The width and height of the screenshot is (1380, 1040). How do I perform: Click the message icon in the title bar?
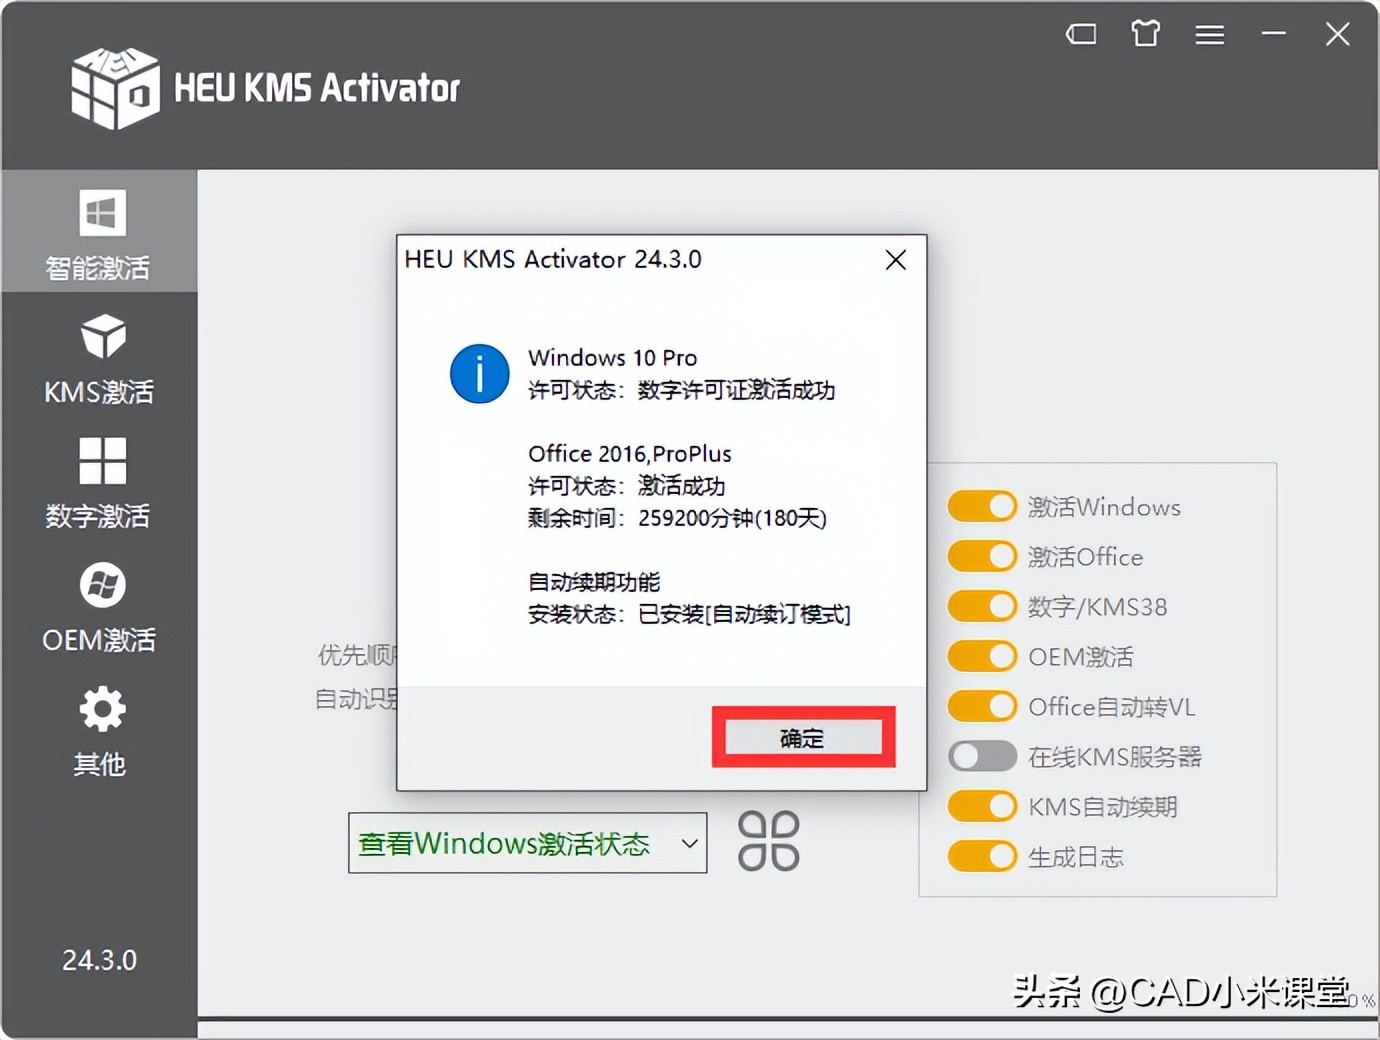[x=1081, y=35]
